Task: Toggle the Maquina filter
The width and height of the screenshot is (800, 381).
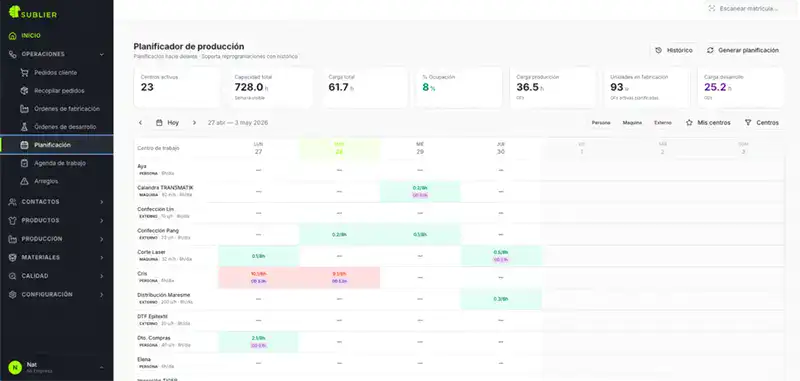Action: 632,122
